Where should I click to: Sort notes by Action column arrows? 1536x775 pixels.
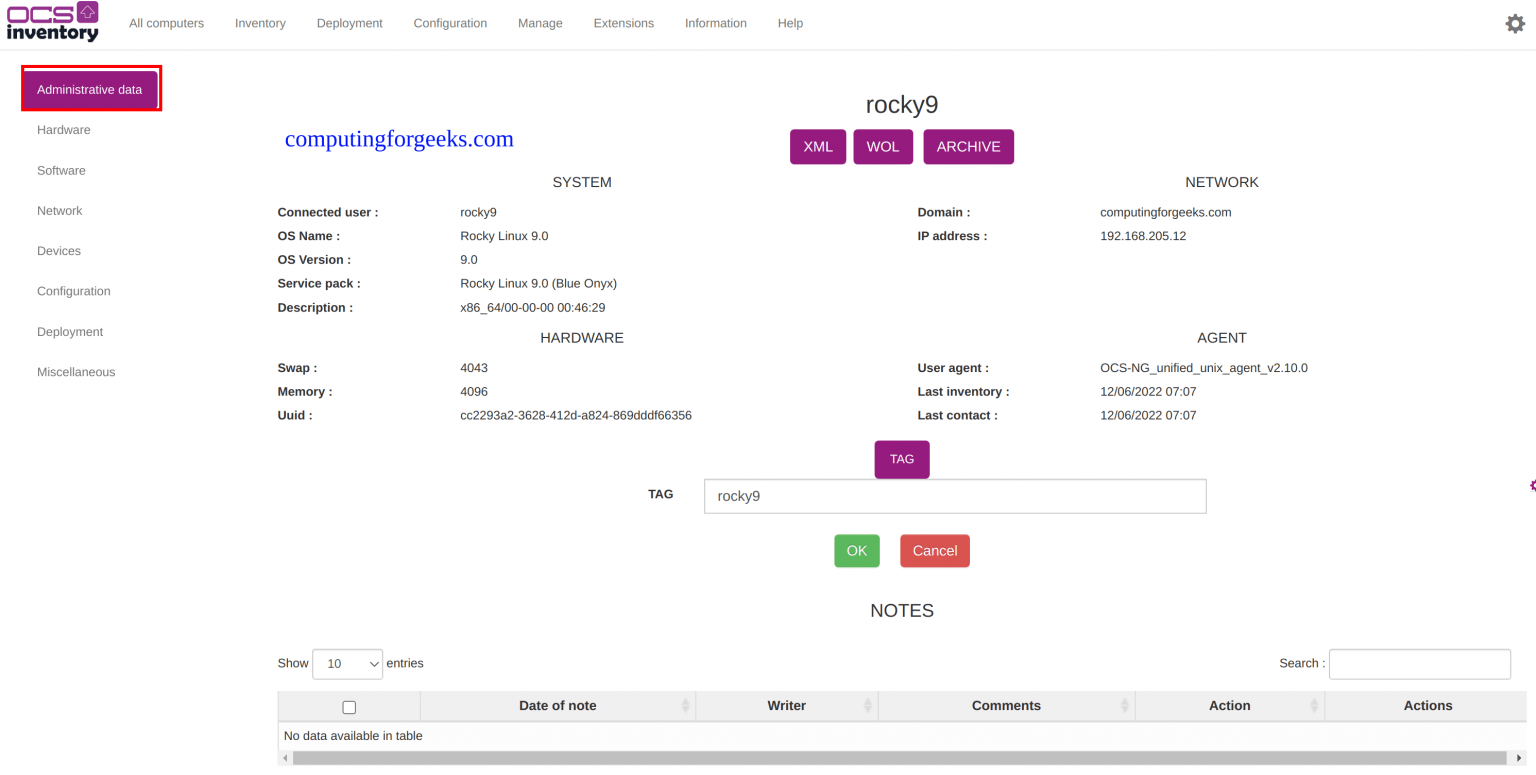[1314, 706]
